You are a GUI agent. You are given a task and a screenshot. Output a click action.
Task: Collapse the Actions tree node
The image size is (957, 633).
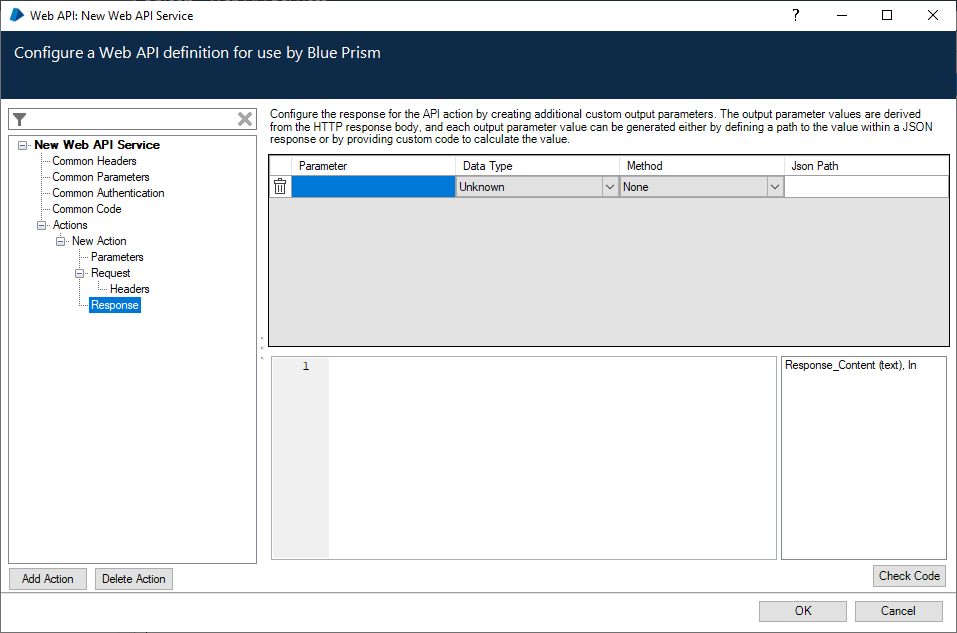(x=42, y=225)
